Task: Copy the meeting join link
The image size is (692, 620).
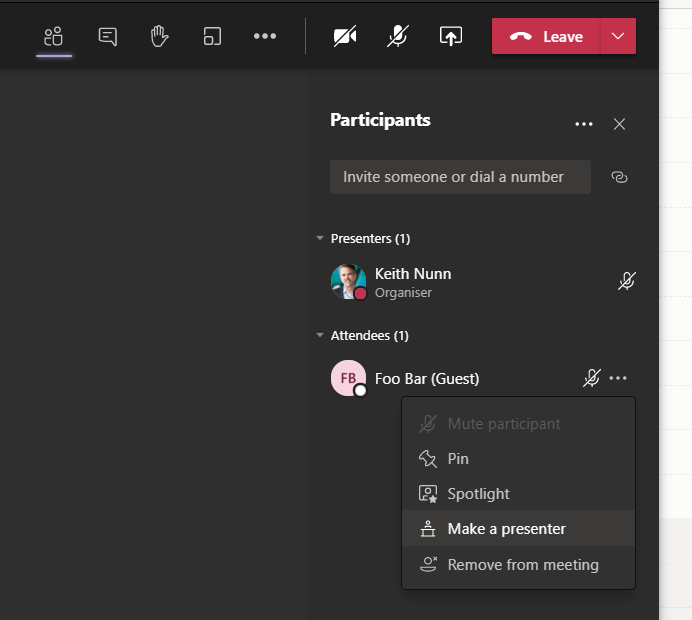Action: click(619, 177)
